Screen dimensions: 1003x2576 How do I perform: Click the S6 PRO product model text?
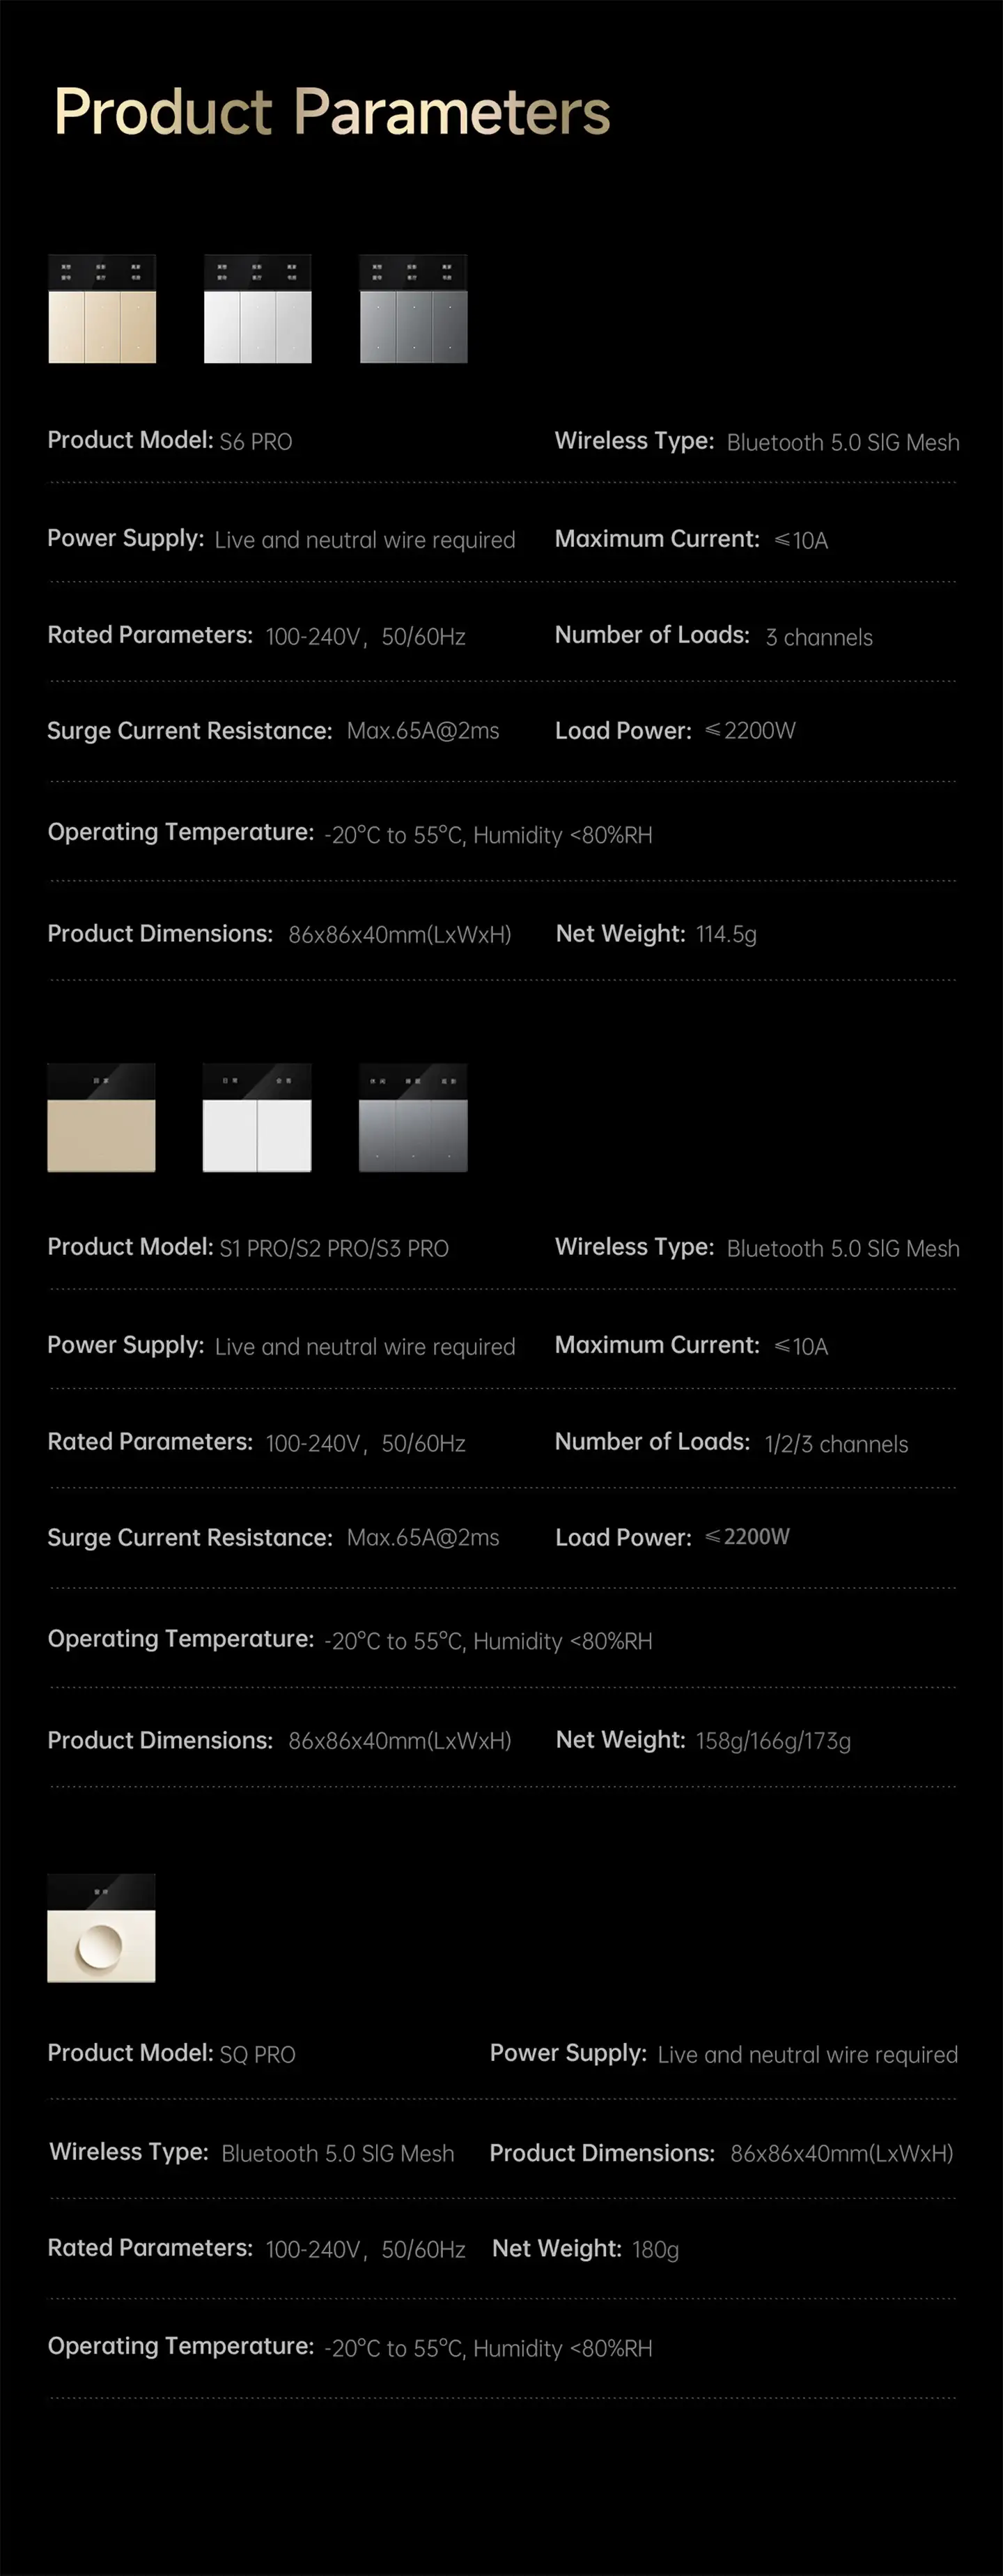click(256, 442)
